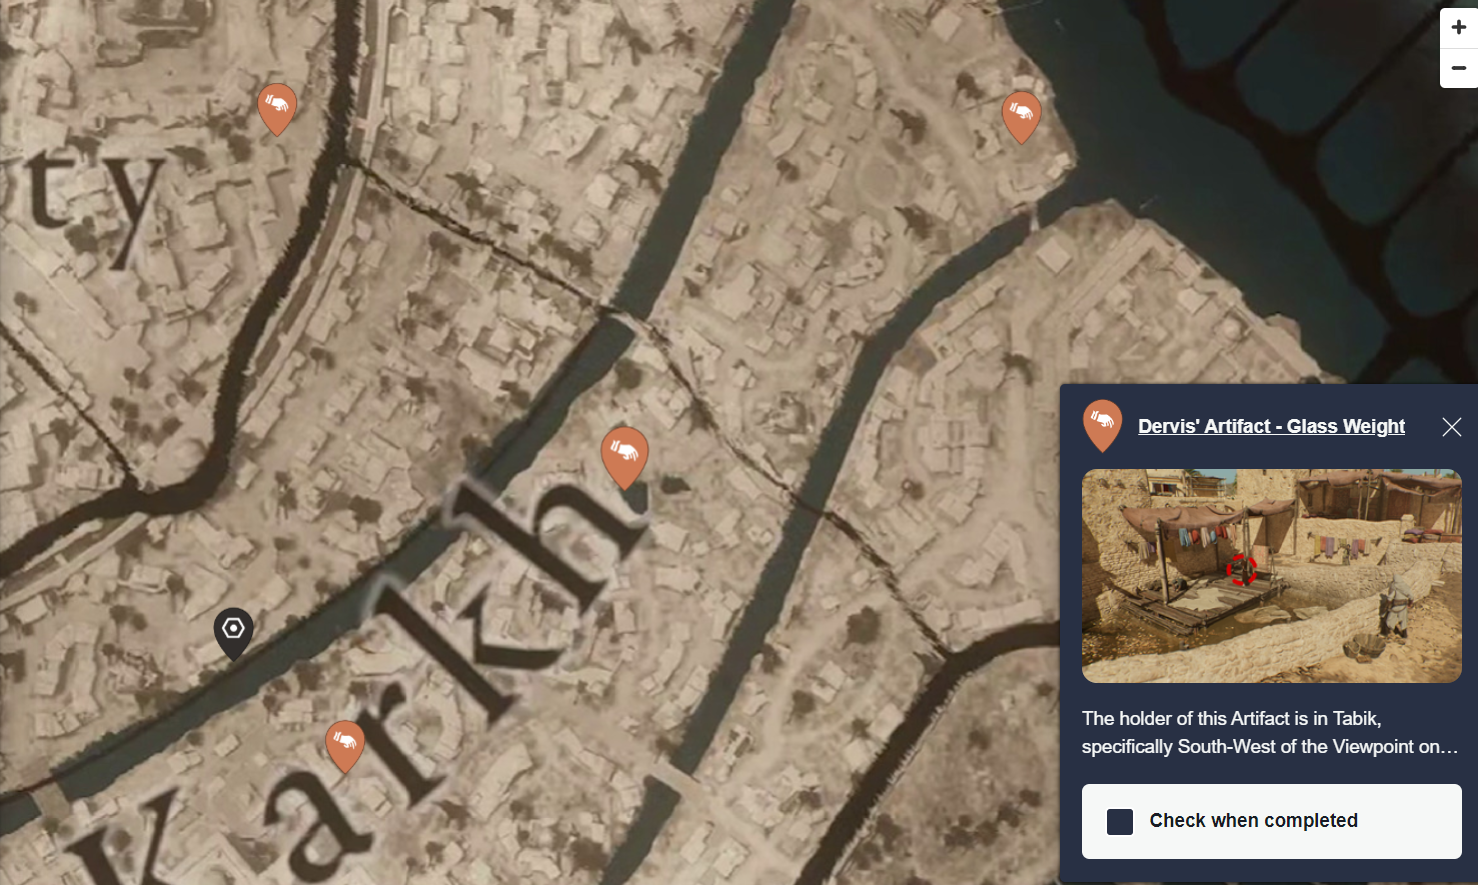Click the hooded character in the preview image
The image size is (1478, 885).
tap(1394, 603)
